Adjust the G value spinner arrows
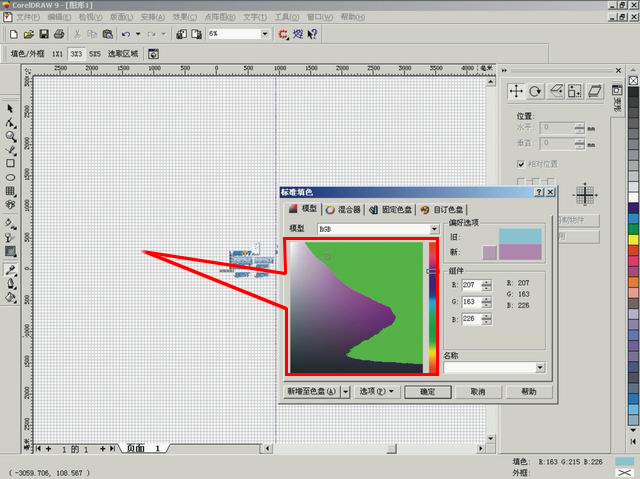The image size is (640, 479). [486, 302]
